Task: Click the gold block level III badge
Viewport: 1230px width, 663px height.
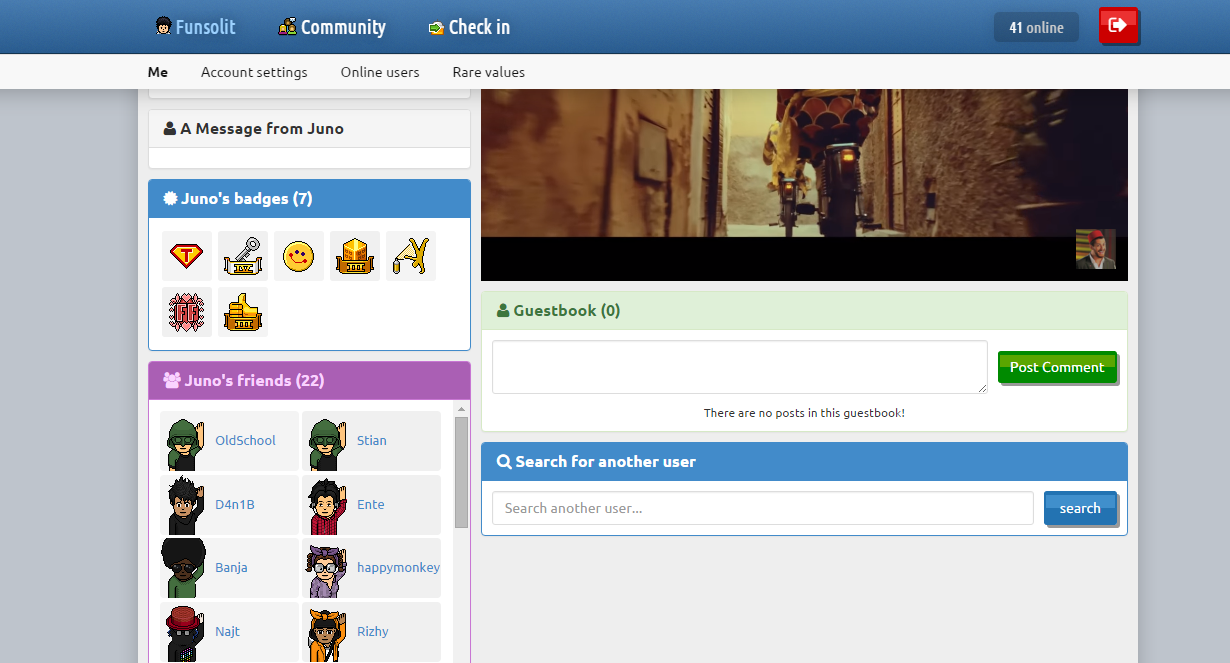Action: pos(355,256)
